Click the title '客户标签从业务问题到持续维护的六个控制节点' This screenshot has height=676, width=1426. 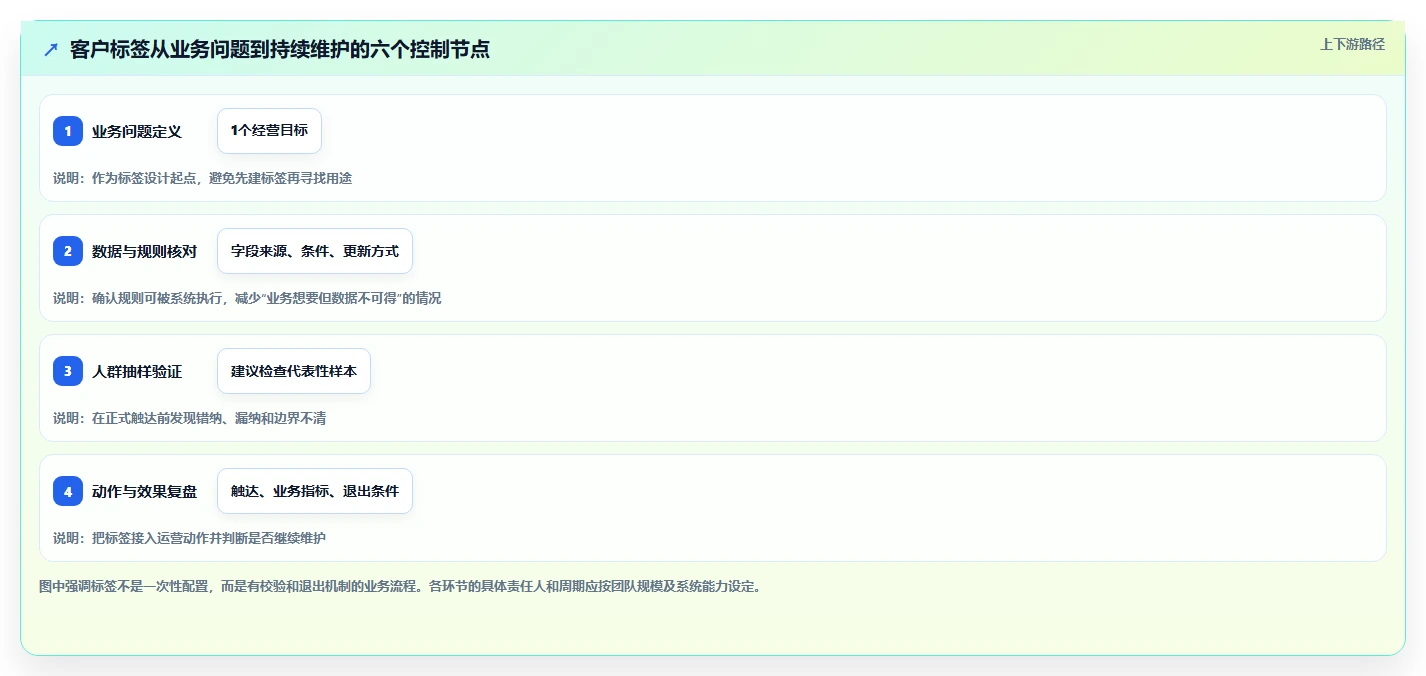280,49
